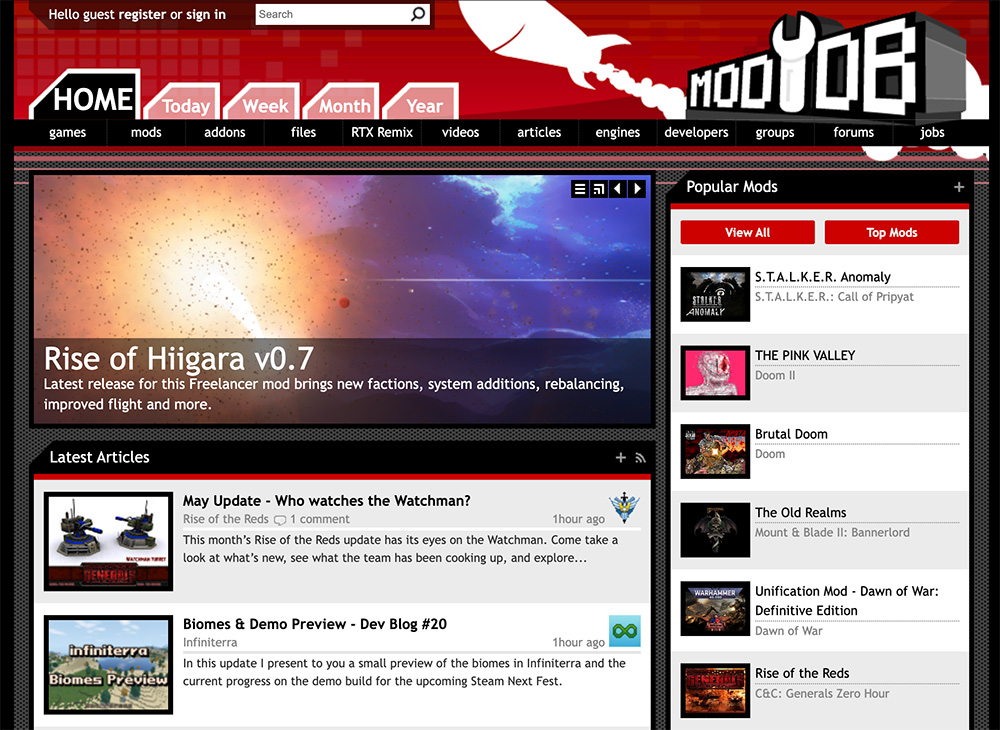
Task: Click the View All button
Action: pos(747,232)
